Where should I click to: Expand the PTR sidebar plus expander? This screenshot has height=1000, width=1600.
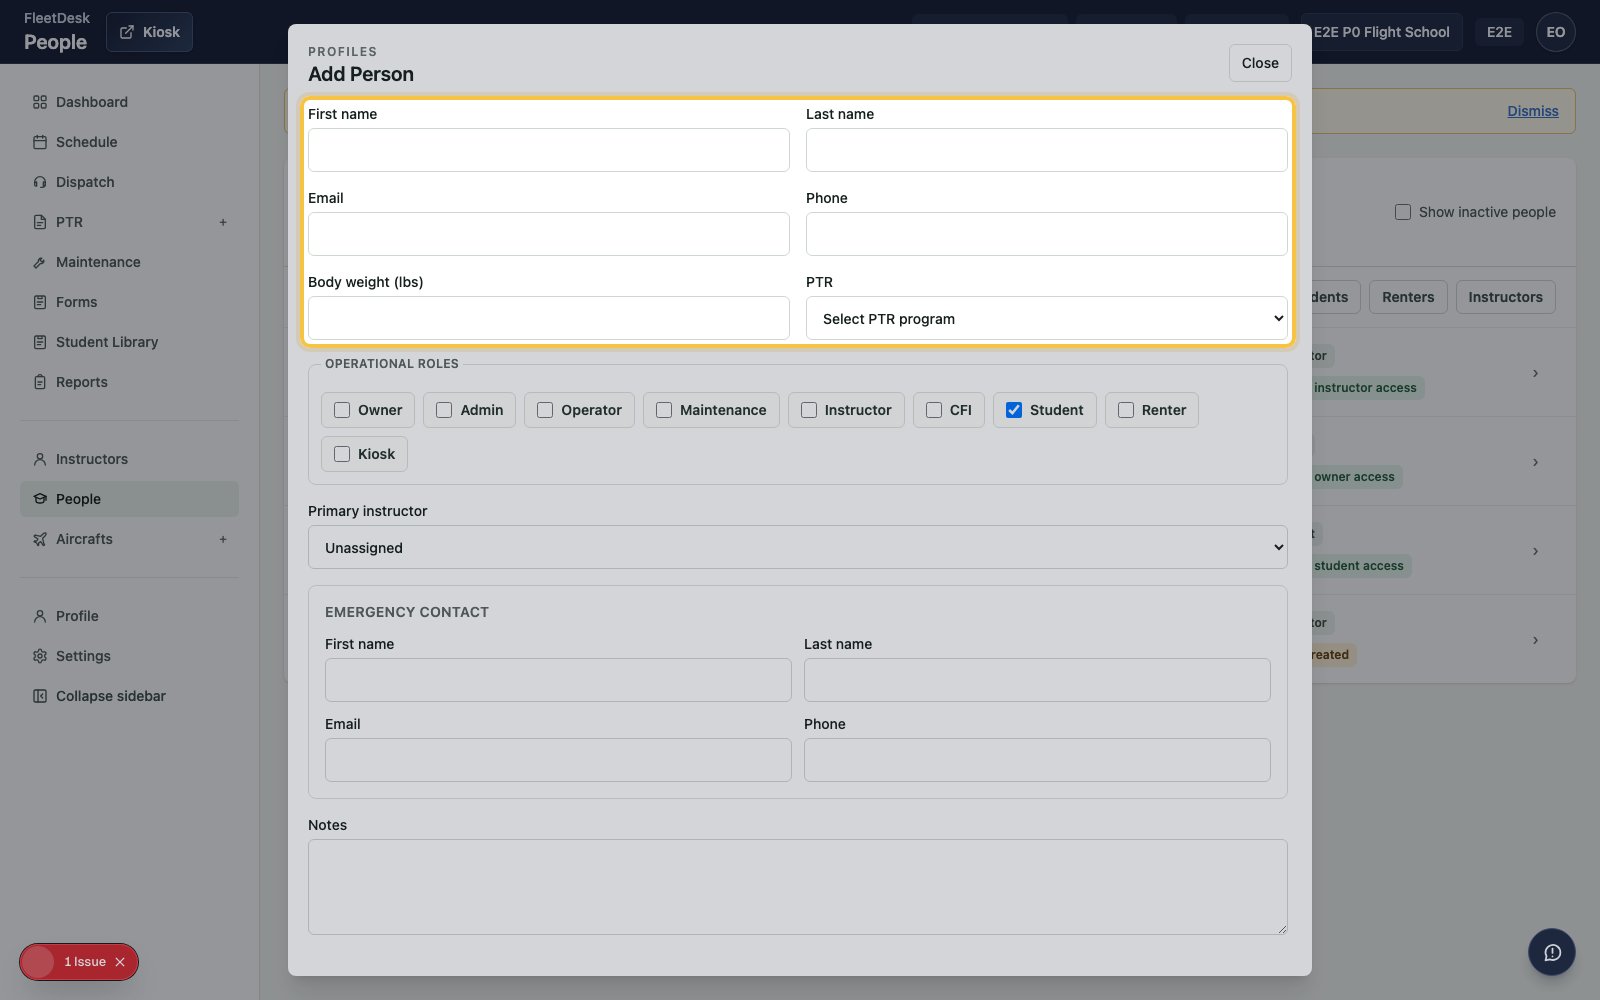(223, 222)
